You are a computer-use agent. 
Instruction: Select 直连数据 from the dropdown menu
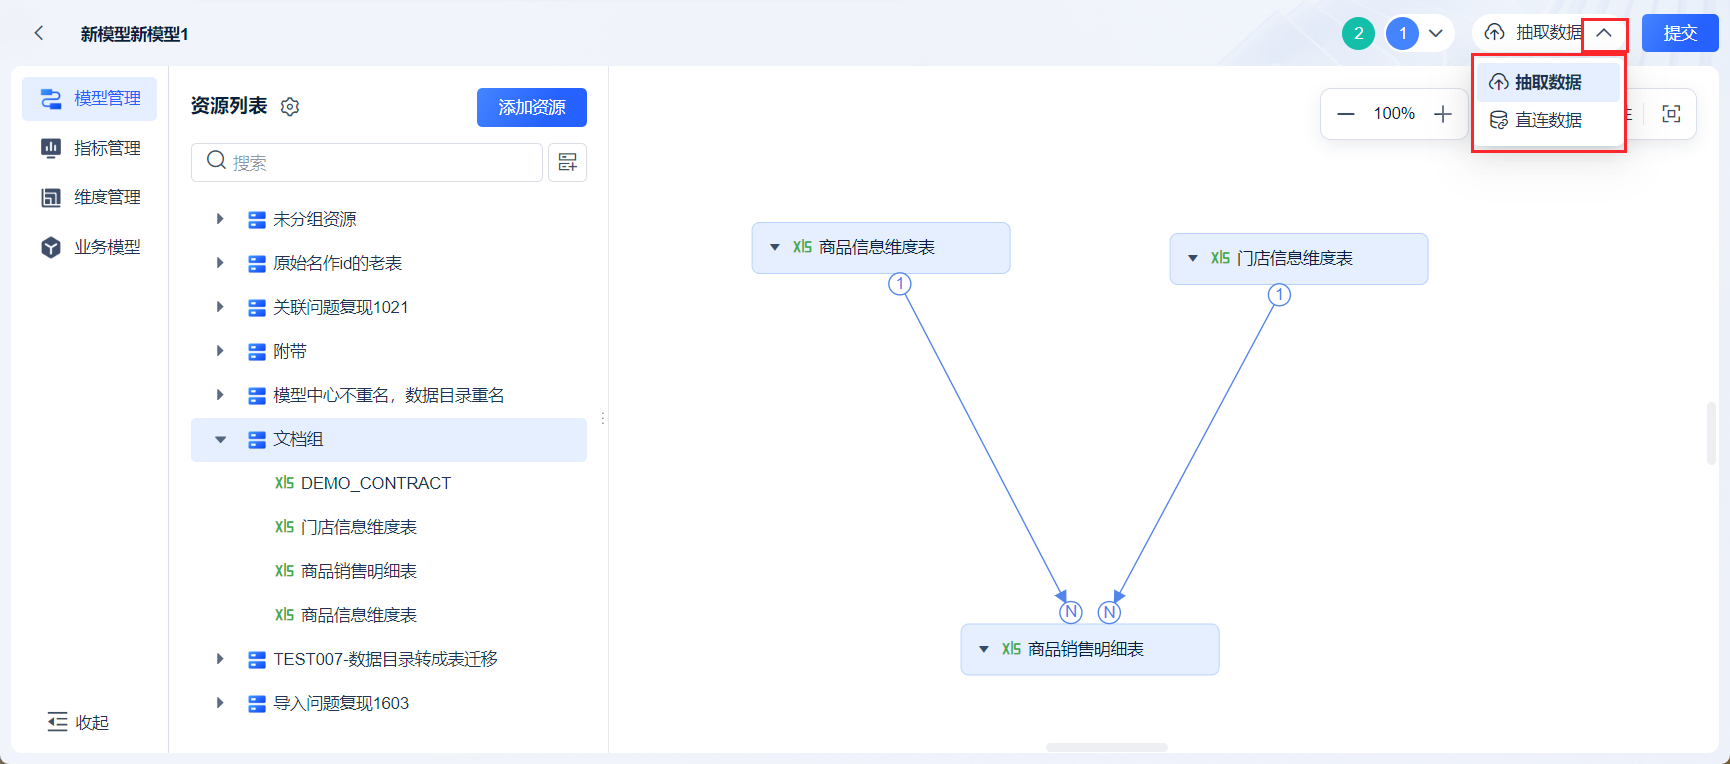pos(1548,120)
